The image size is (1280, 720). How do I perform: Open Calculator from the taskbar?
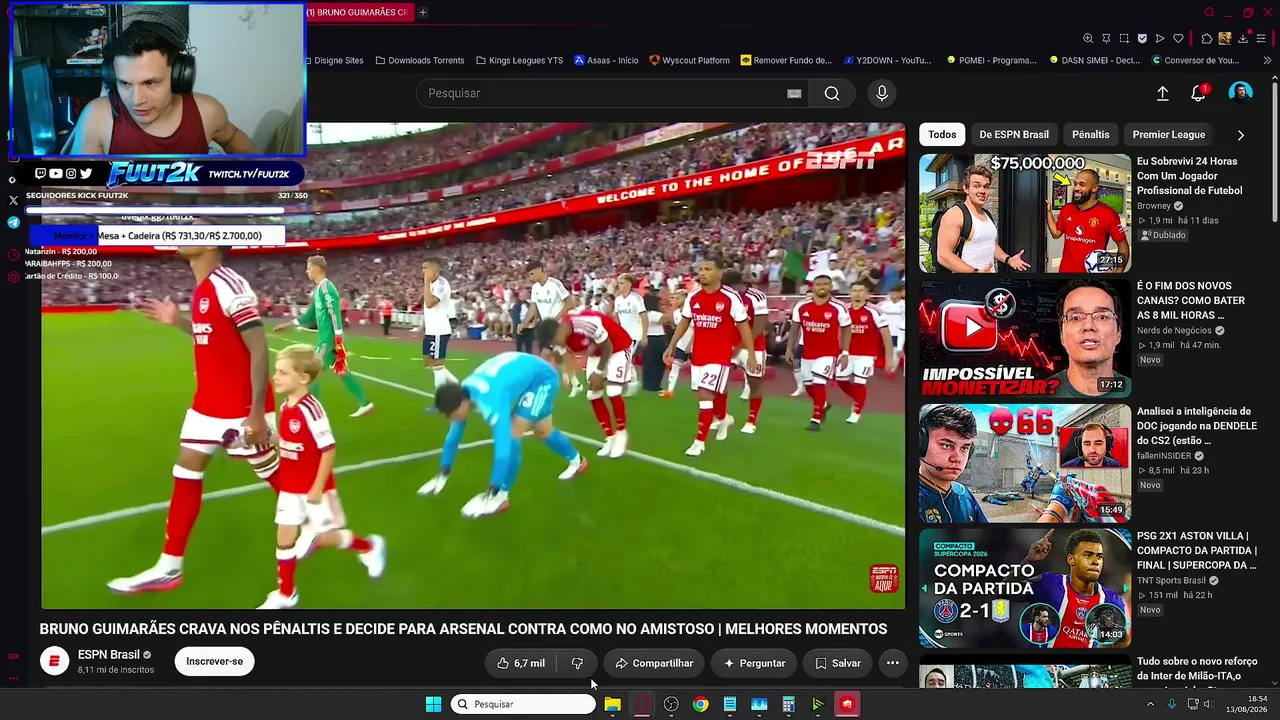tap(788, 704)
